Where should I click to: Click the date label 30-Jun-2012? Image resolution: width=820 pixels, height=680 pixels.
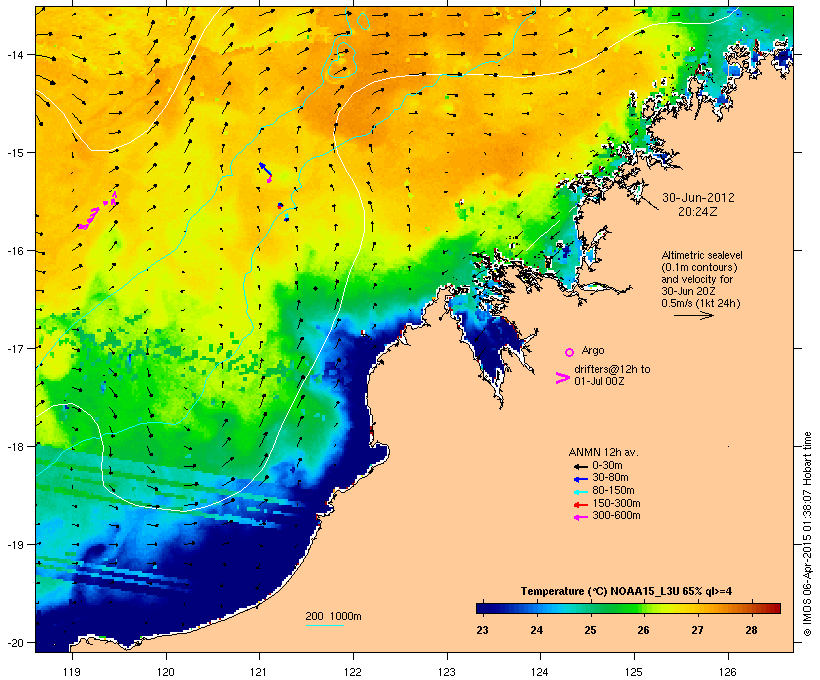(698, 198)
